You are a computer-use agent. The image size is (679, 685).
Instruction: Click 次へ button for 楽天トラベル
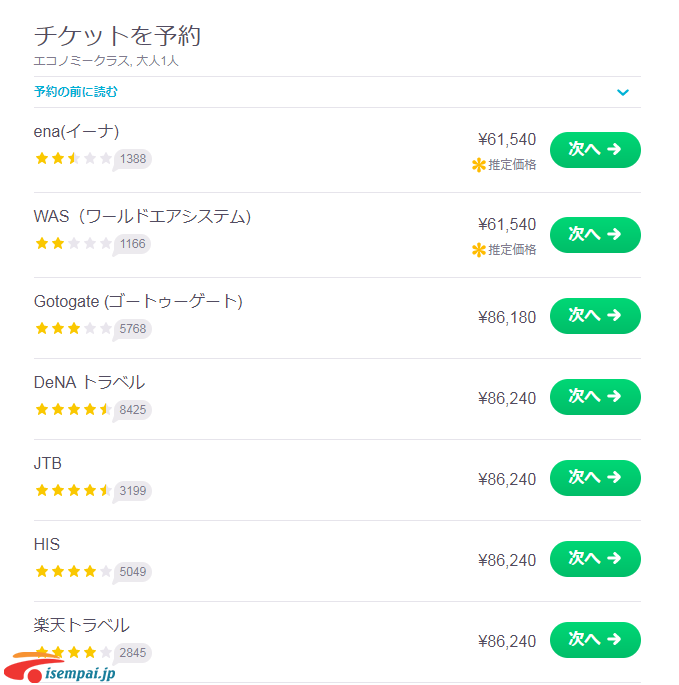595,640
